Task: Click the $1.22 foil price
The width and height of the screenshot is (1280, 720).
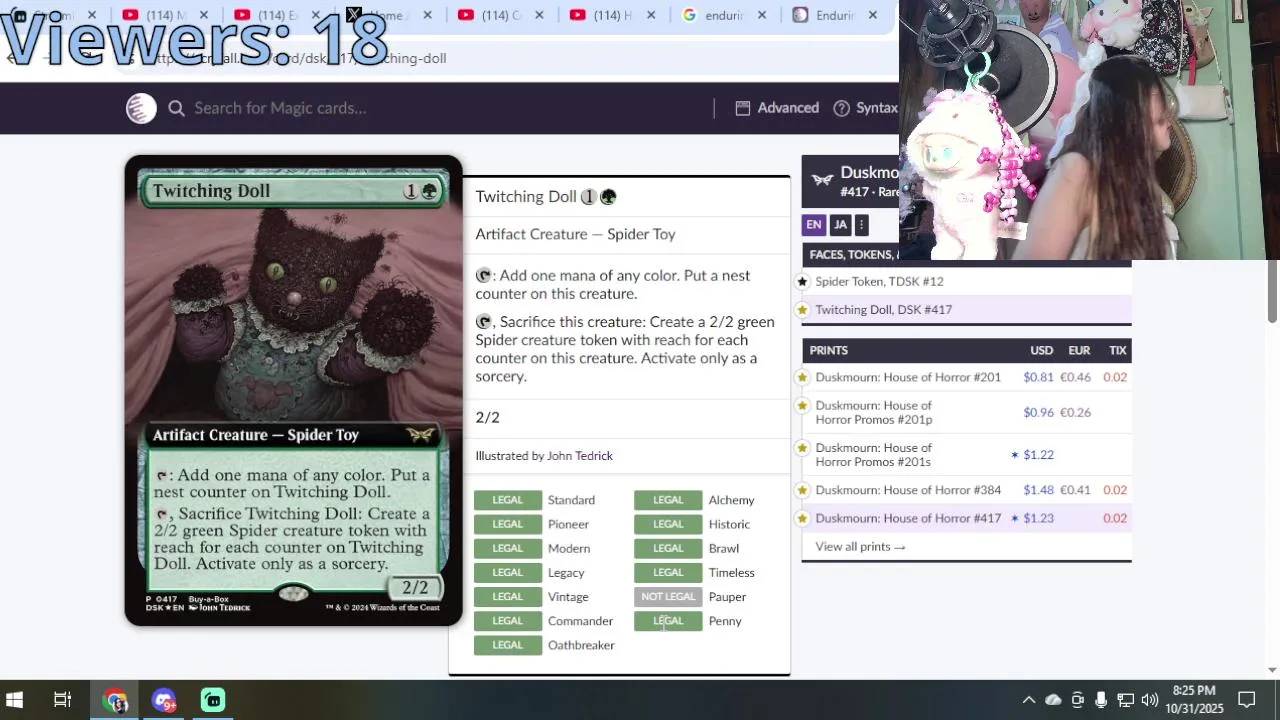Action: 1038,455
